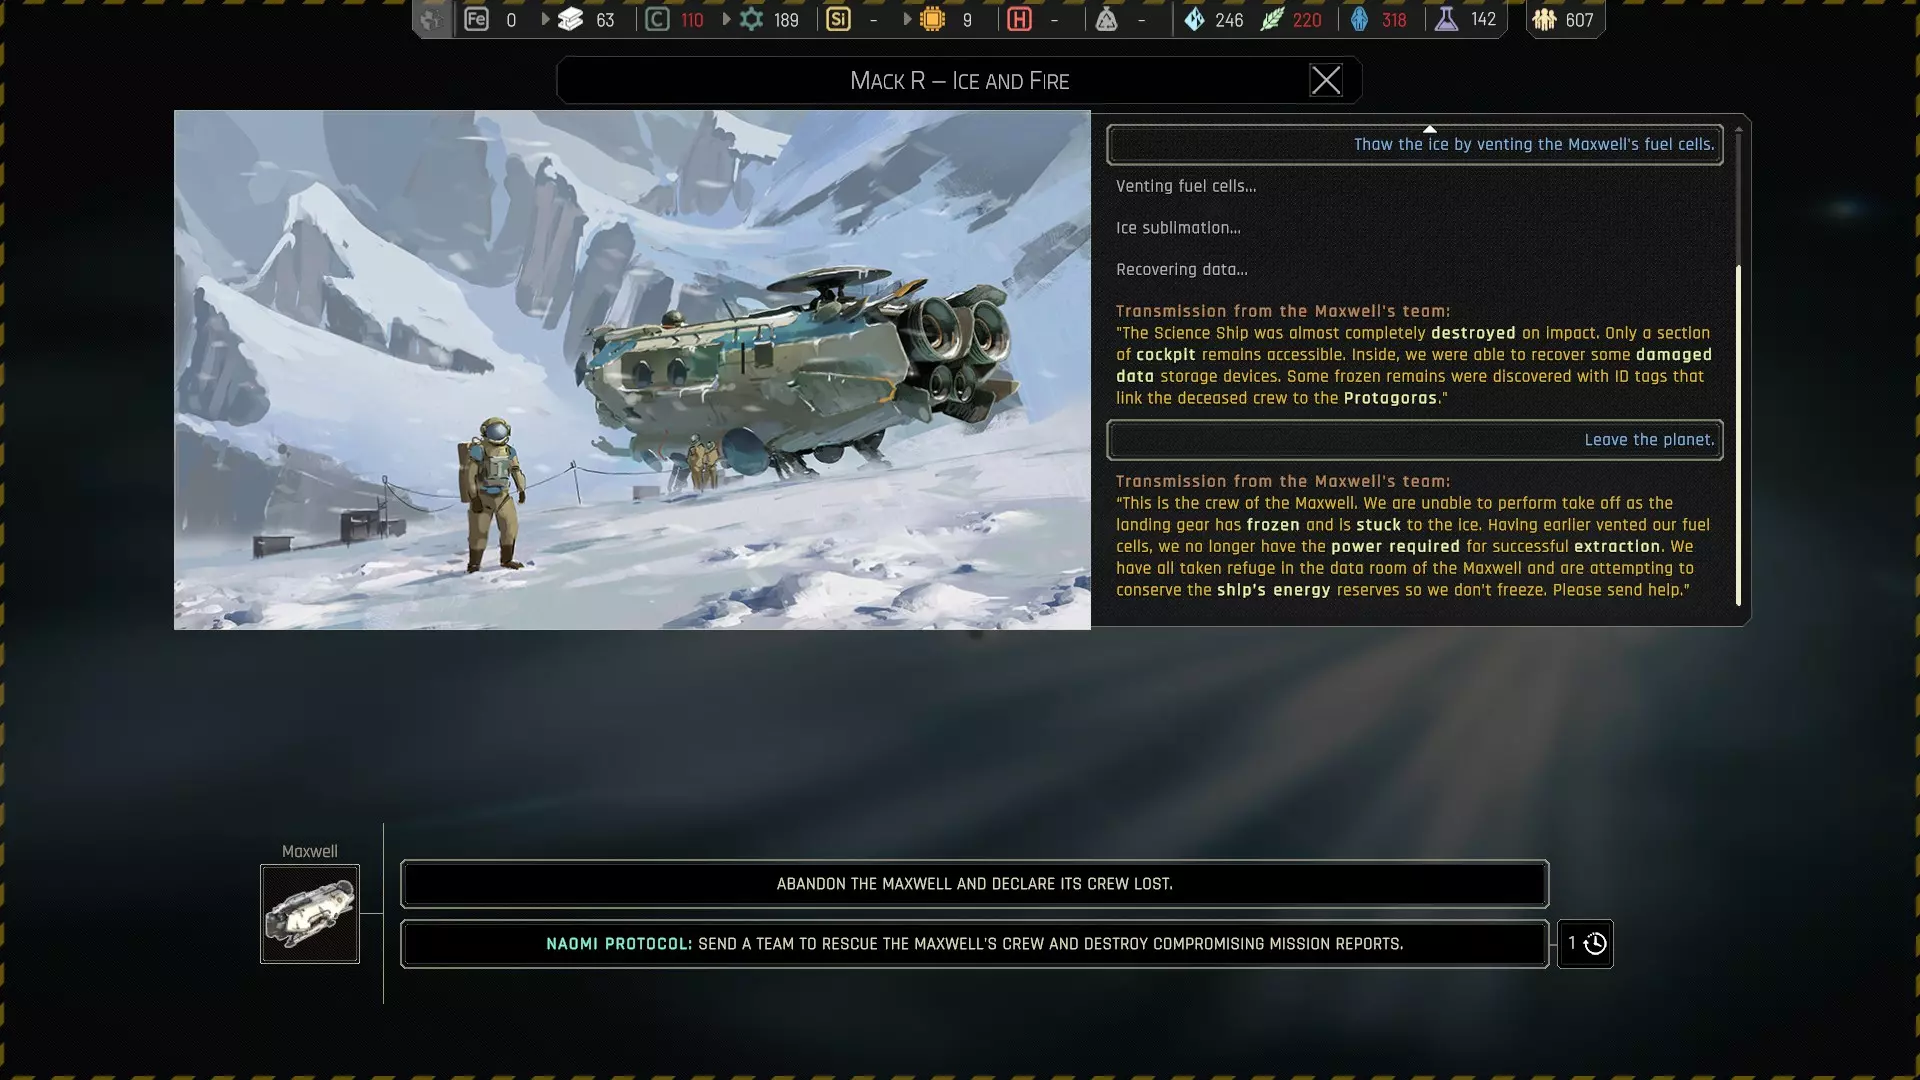Image resolution: width=1920 pixels, height=1080 pixels.
Task: Click the Hydrogen (H) resource icon
Action: (1019, 19)
